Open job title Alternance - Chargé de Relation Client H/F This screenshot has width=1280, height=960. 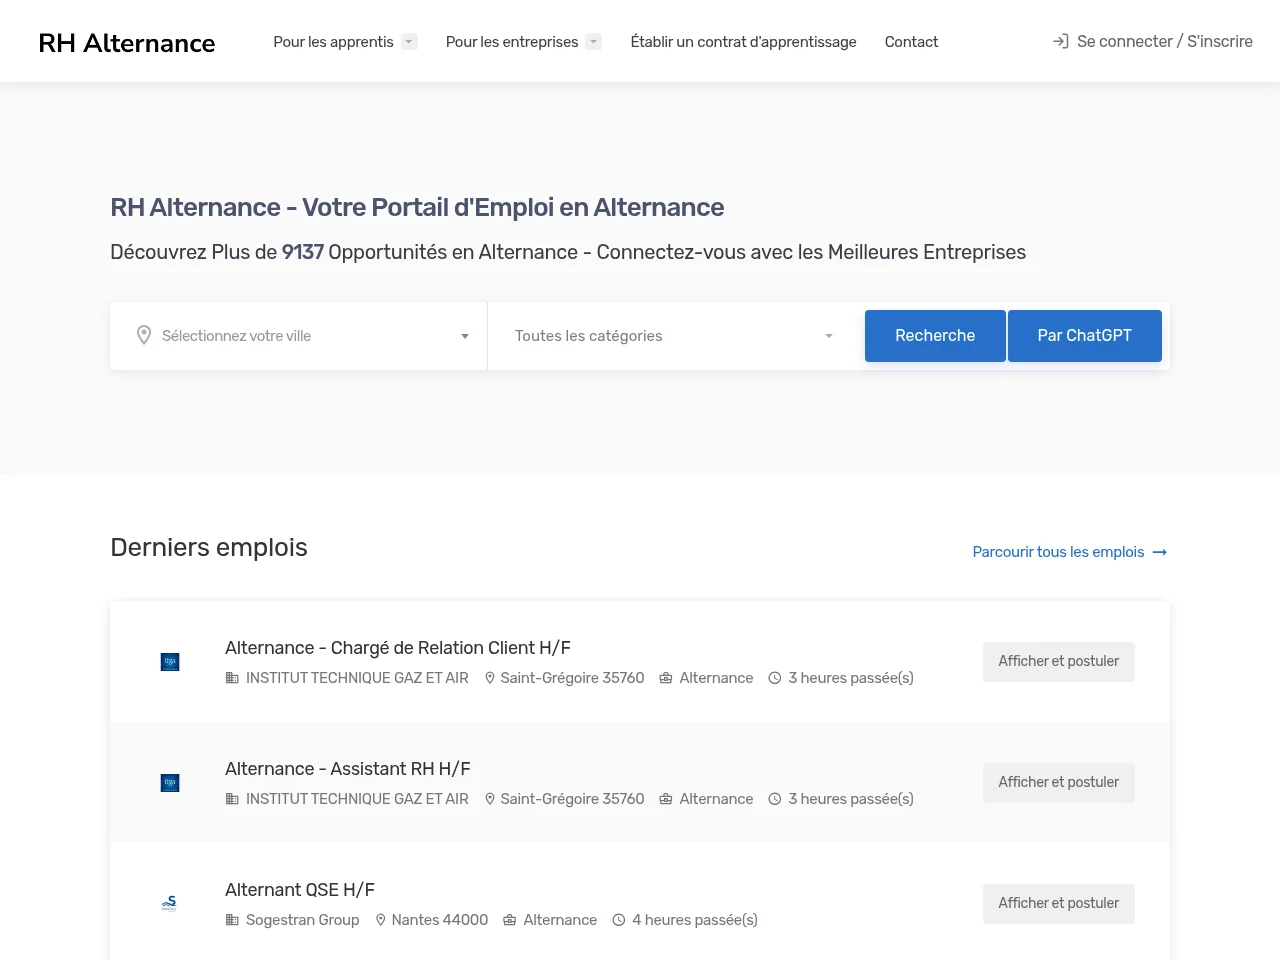pos(398,648)
